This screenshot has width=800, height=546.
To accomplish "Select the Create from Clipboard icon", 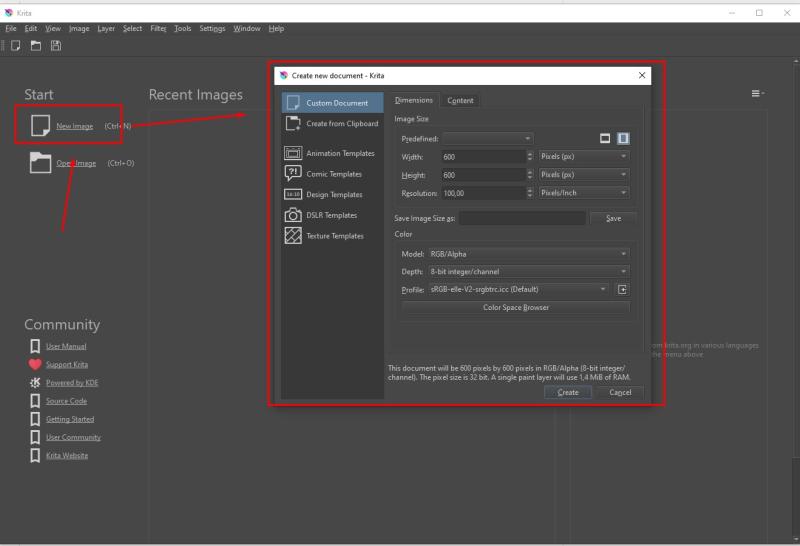I will pyautogui.click(x=293, y=123).
